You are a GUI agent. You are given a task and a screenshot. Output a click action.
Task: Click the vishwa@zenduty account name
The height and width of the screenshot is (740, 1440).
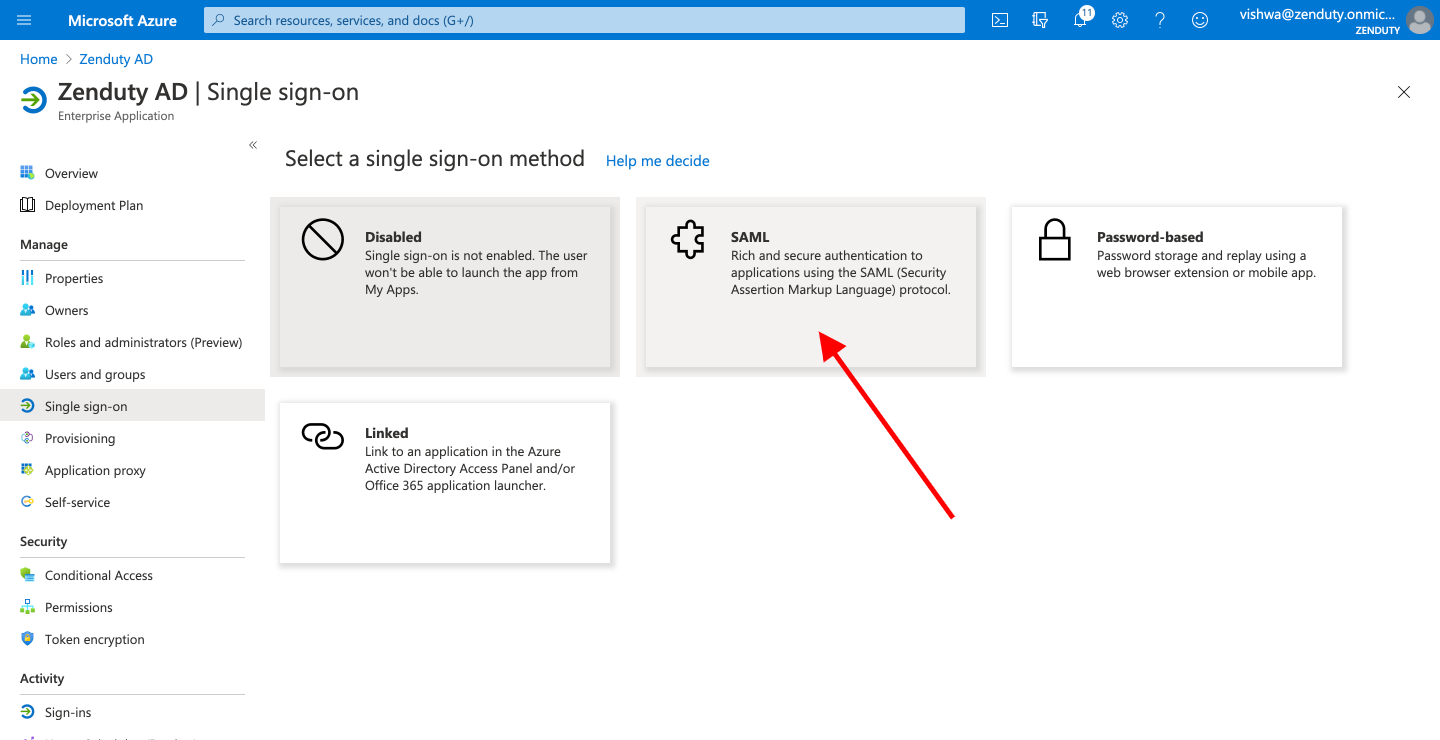pyautogui.click(x=1317, y=14)
